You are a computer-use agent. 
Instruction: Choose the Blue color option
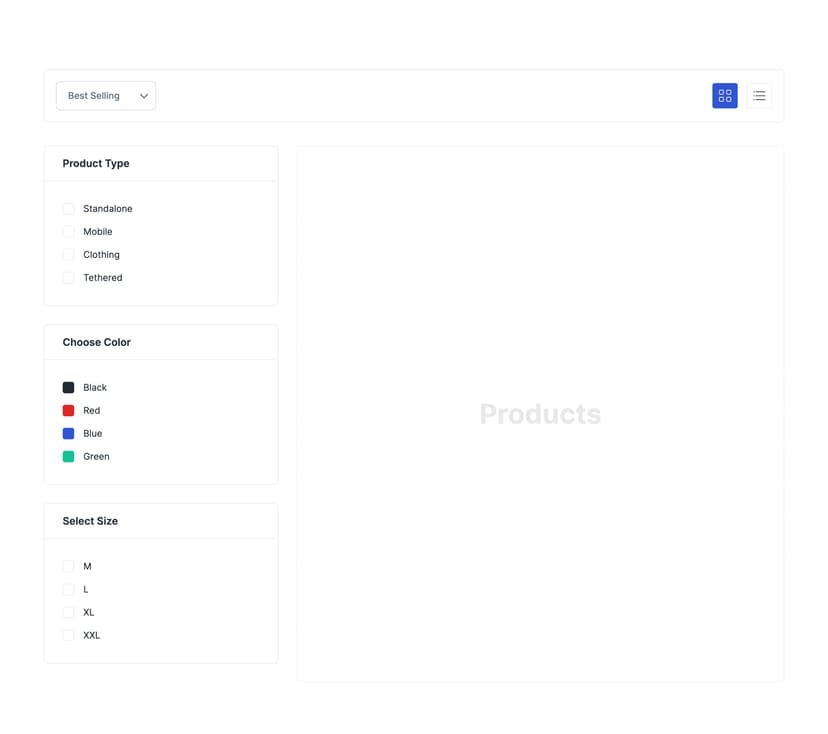(68, 433)
